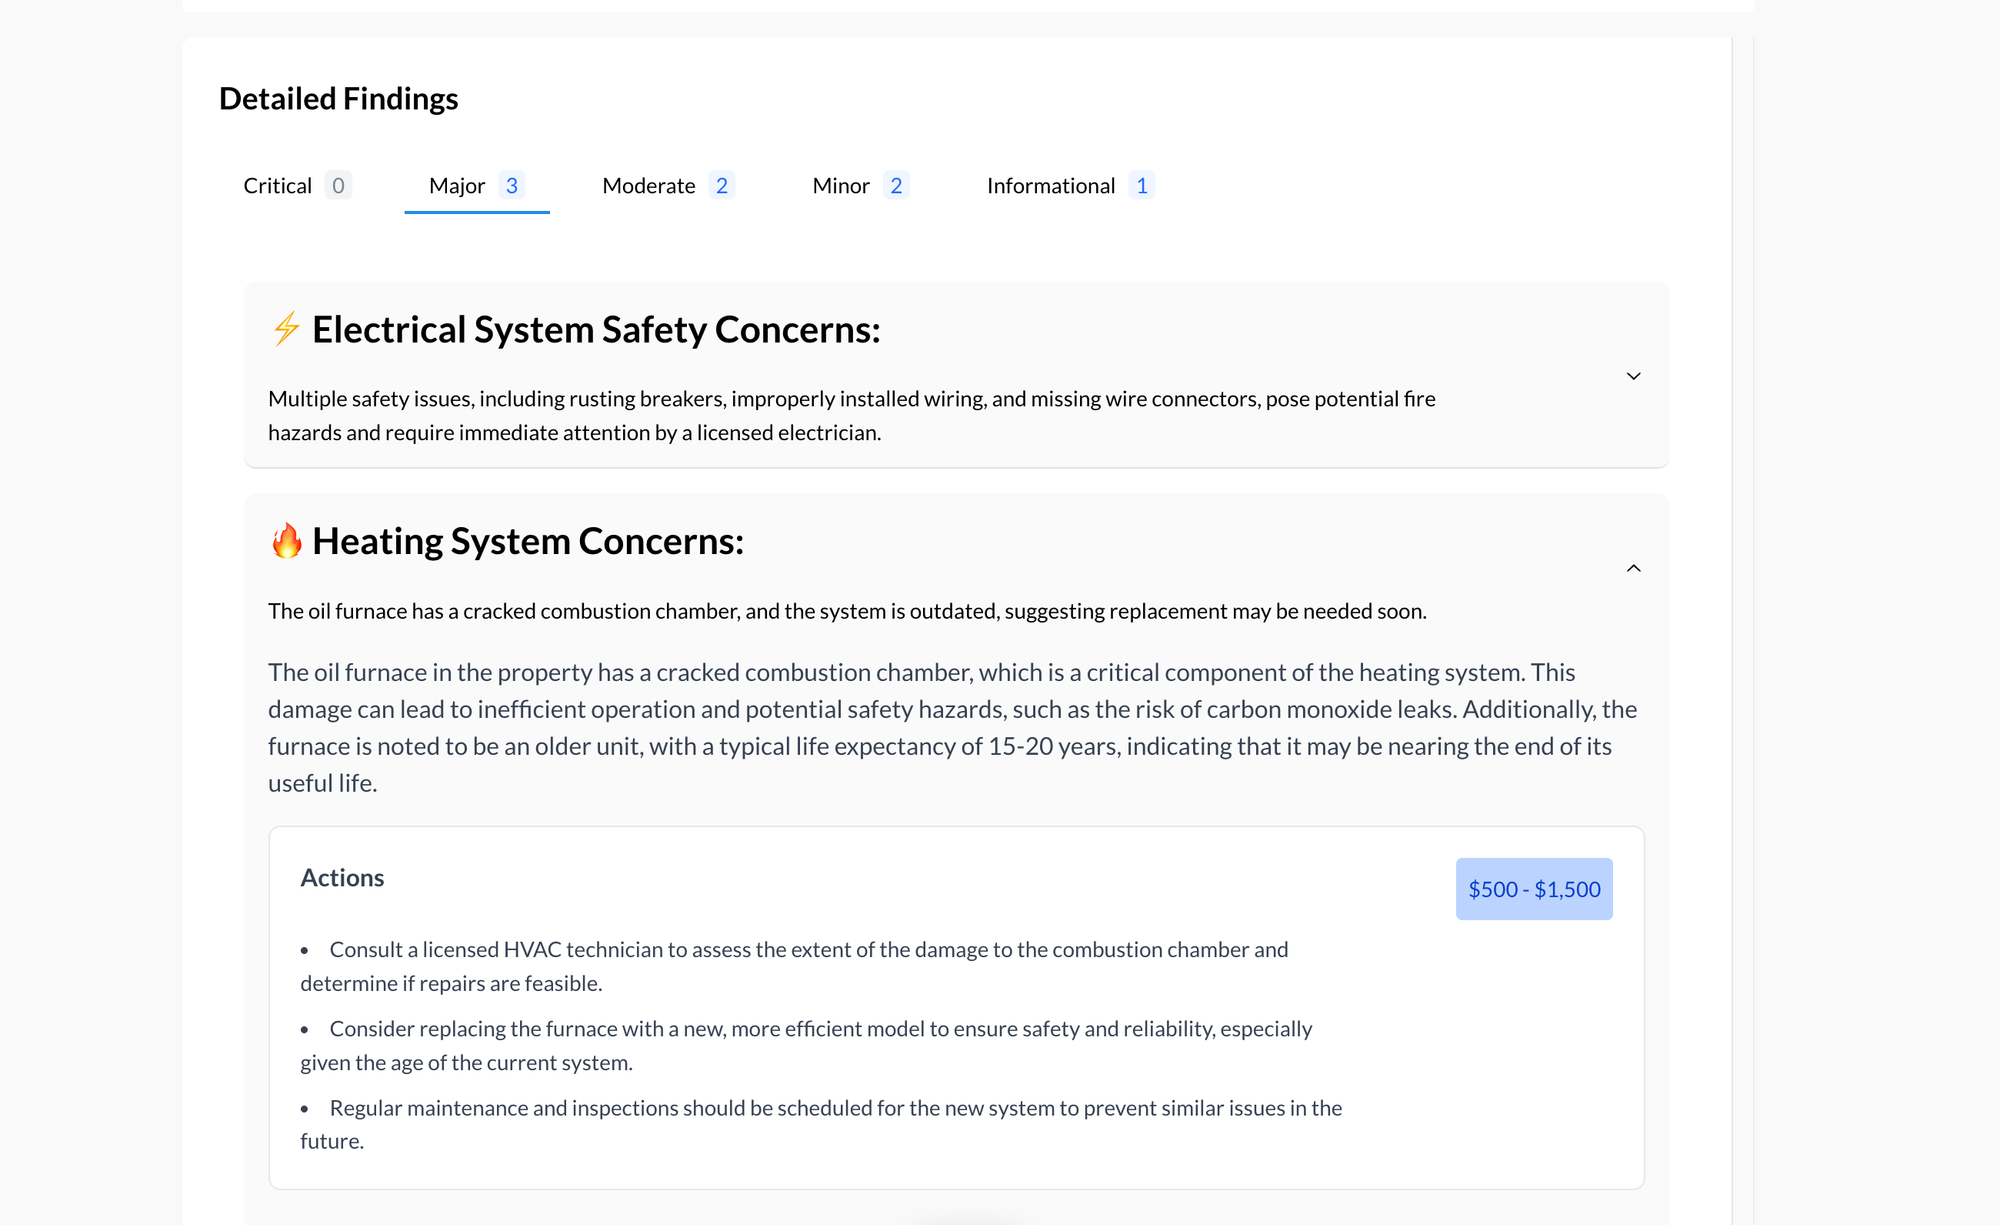The width and height of the screenshot is (2000, 1225).
Task: Click the 0 count badge next to Critical
Action: pyautogui.click(x=338, y=186)
